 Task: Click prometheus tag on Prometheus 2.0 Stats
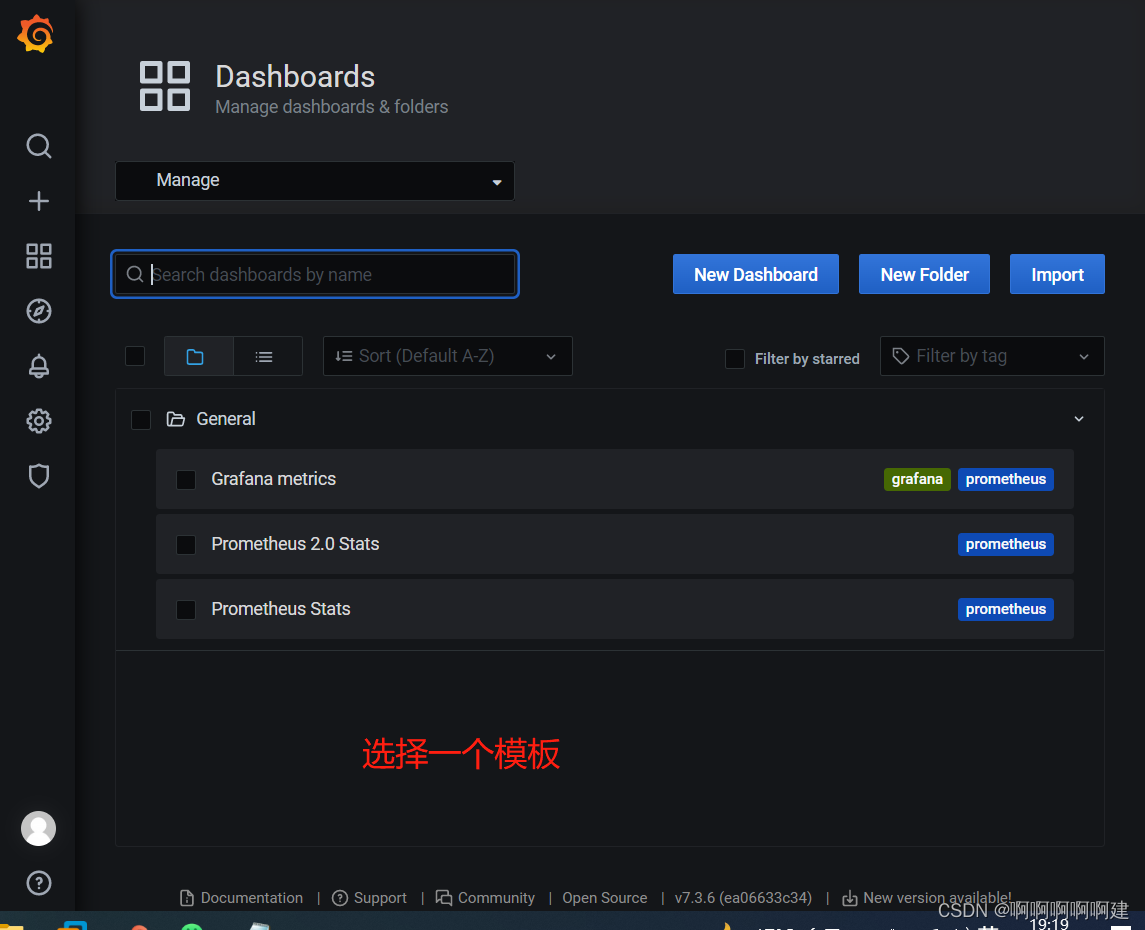coord(1006,545)
